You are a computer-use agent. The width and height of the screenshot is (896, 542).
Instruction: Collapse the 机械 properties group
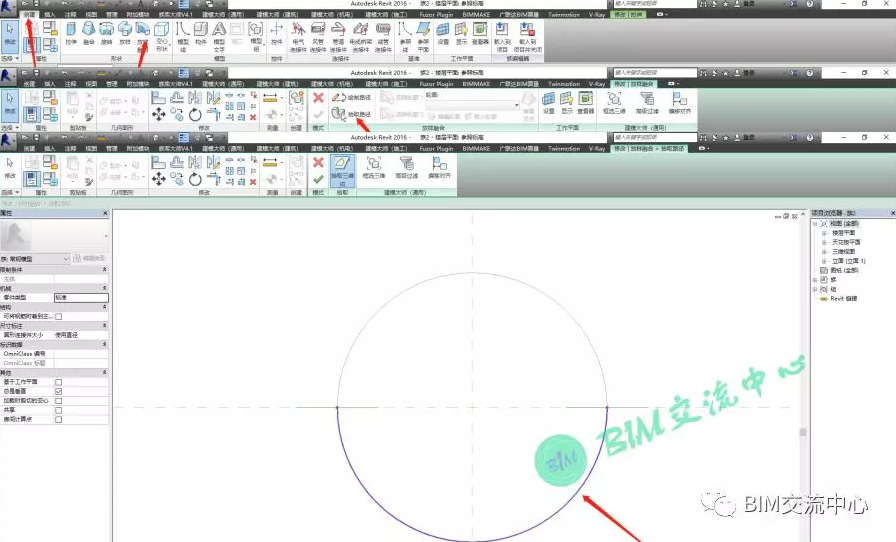(105, 288)
